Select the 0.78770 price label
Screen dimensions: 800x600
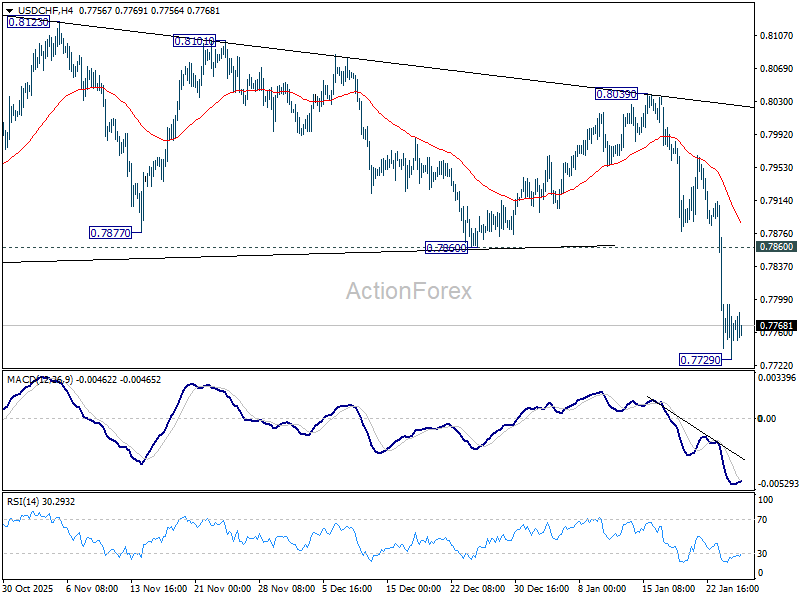[x=110, y=233]
